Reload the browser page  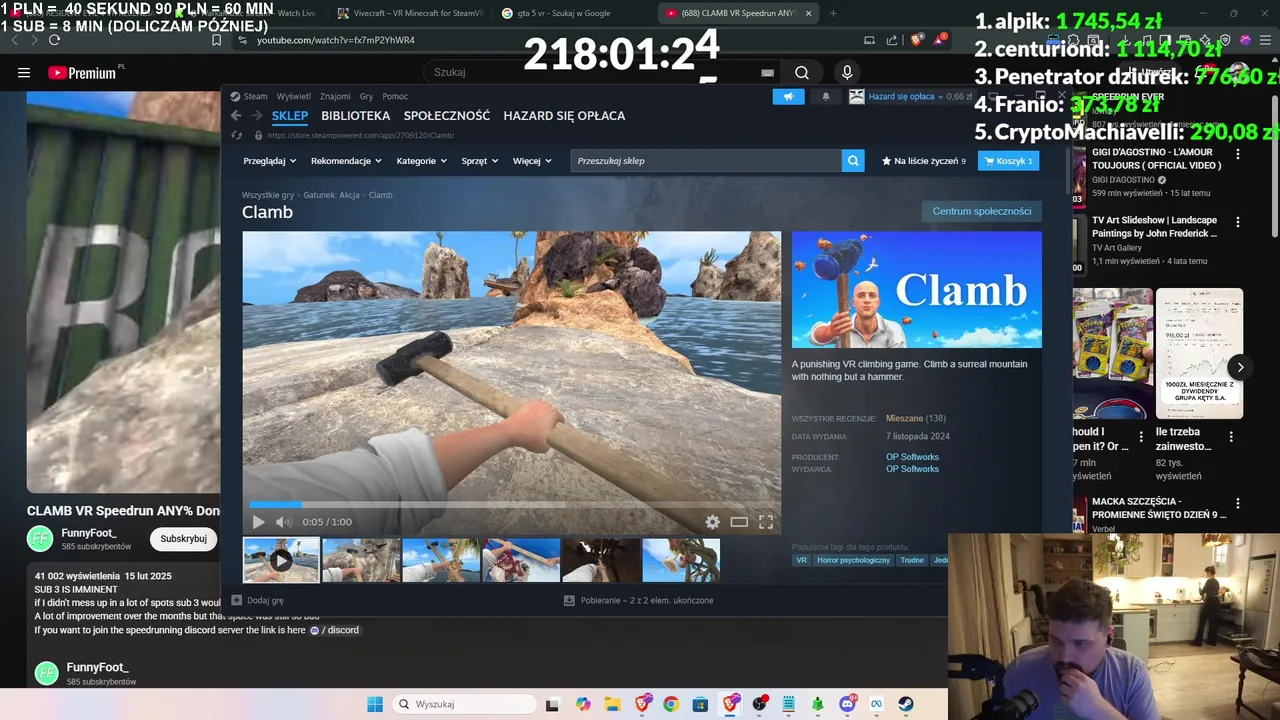[54, 40]
